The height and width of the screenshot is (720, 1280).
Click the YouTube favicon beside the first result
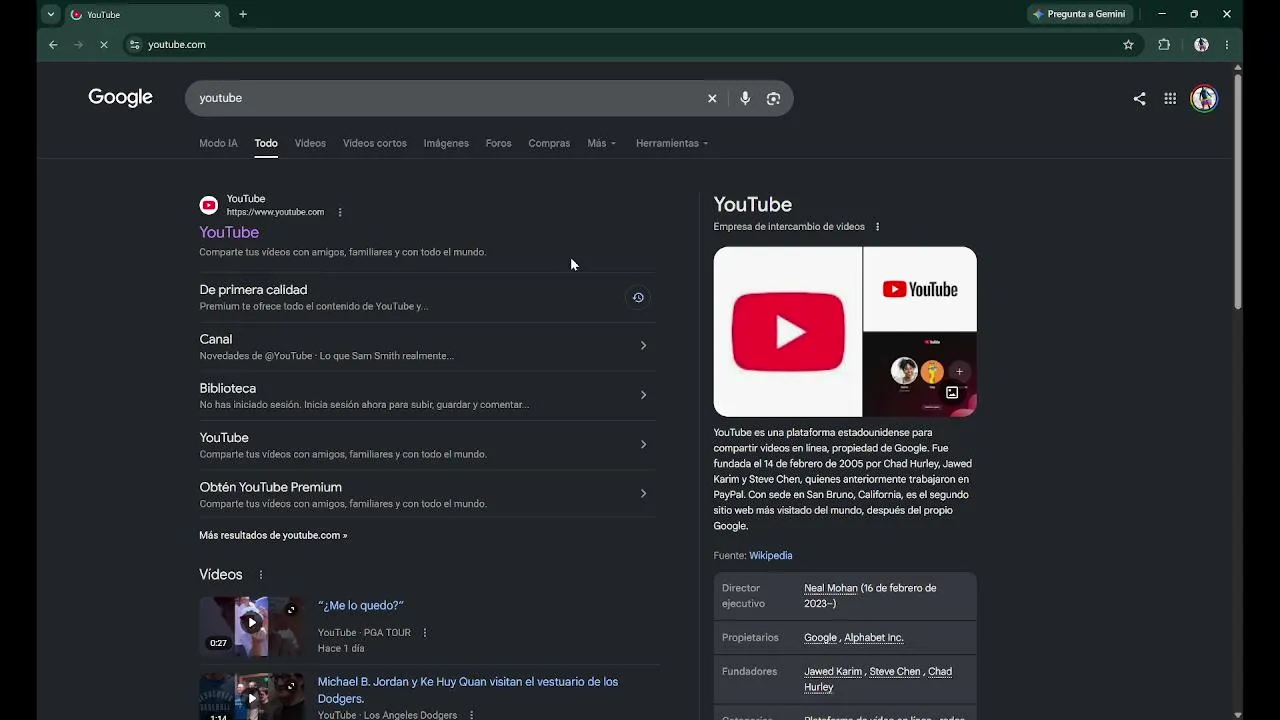click(x=208, y=205)
